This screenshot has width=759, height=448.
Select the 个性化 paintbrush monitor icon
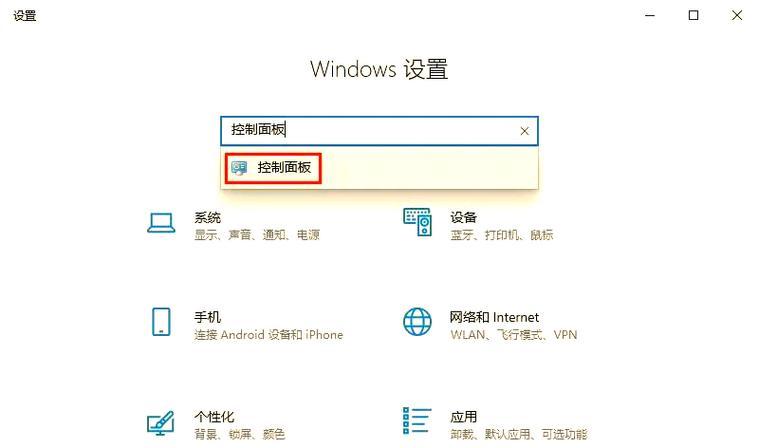(161, 423)
